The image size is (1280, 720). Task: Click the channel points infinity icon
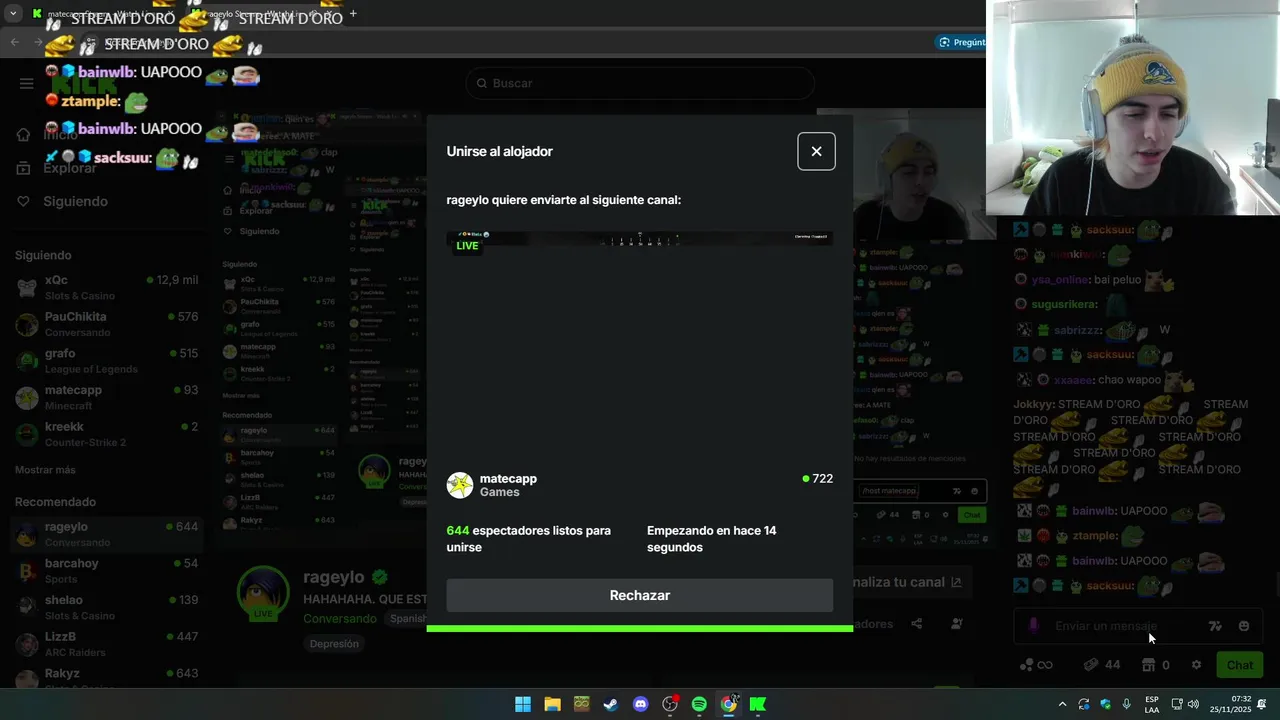(x=1036, y=665)
